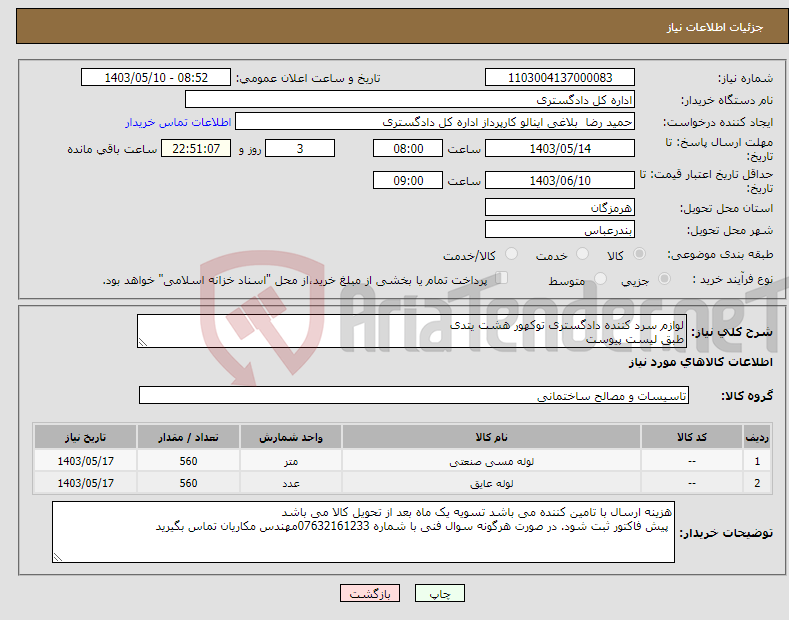The height and width of the screenshot is (620, 789).
Task: Click the section heading اطلاعات کالاهای مورد نیاز
Action: [x=700, y=362]
